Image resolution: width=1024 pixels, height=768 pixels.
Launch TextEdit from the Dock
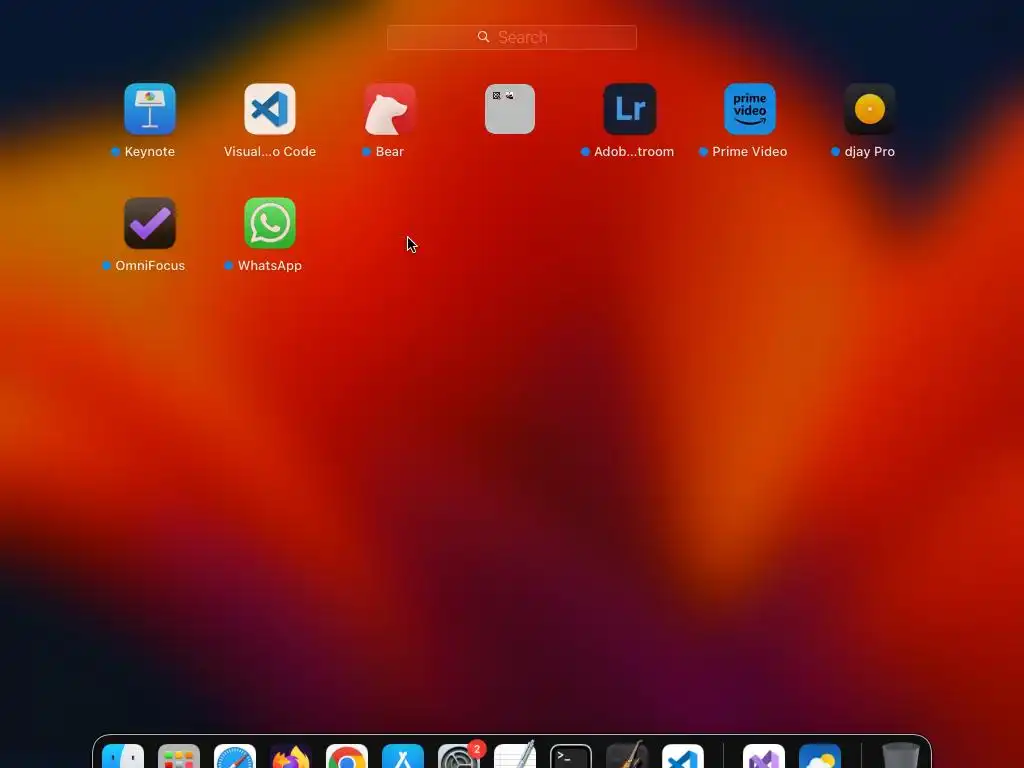515,756
